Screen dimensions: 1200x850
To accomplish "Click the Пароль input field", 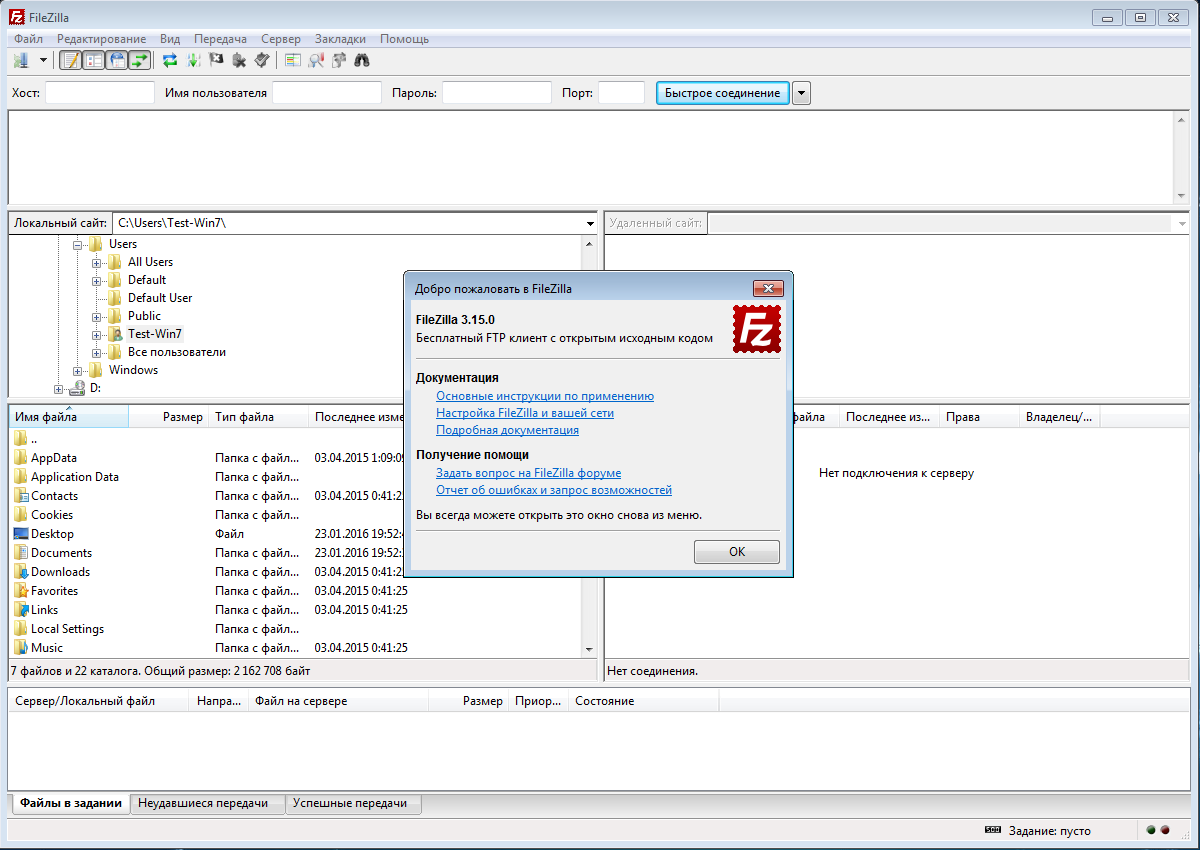I will click(x=497, y=93).
